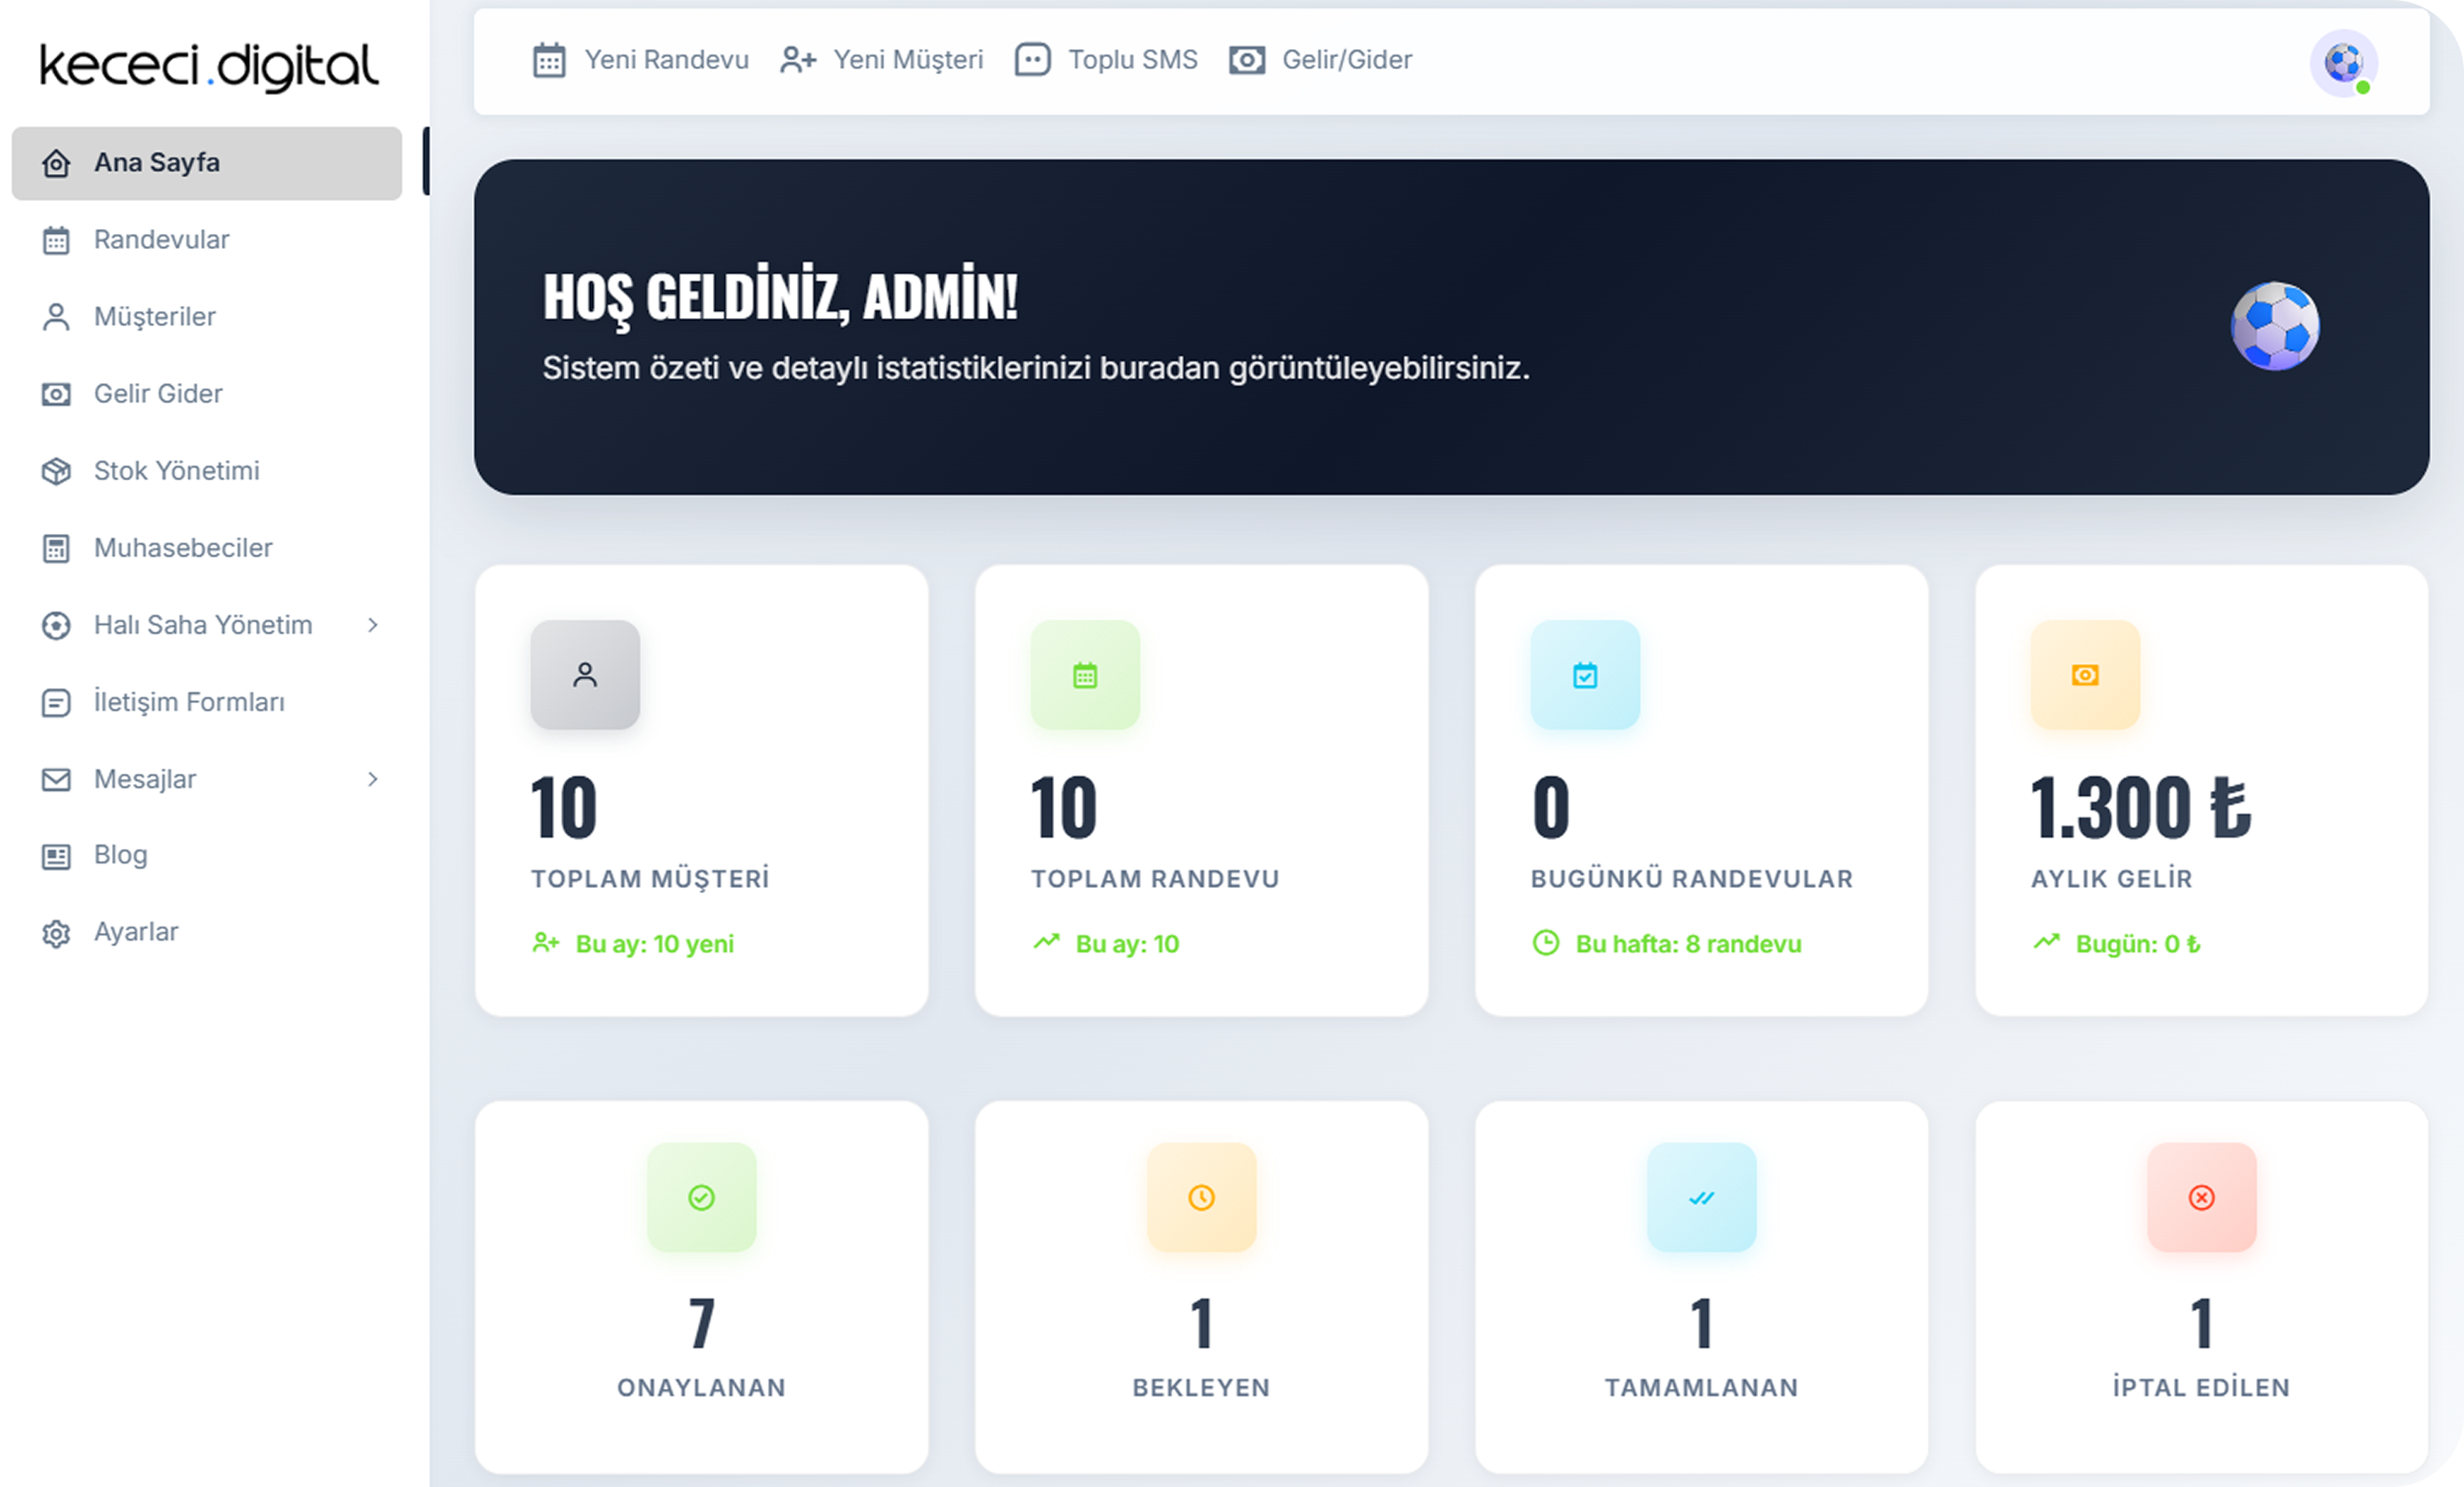Click the Gelir/Gider cash icon in top bar
This screenshot has width=2464, height=1487.
tap(1247, 60)
